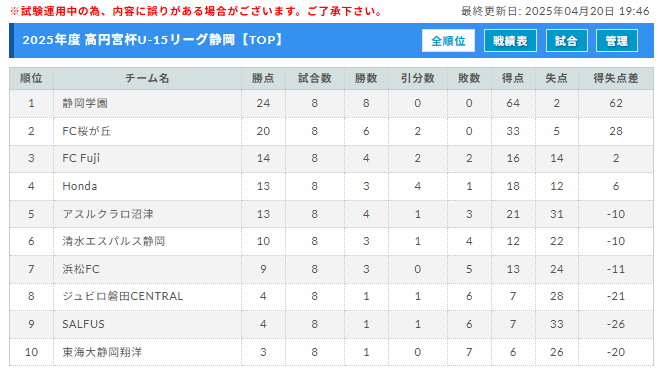Switch to the 戦績表 tab
Viewport: 660px width, 372px height.
pyautogui.click(x=510, y=41)
